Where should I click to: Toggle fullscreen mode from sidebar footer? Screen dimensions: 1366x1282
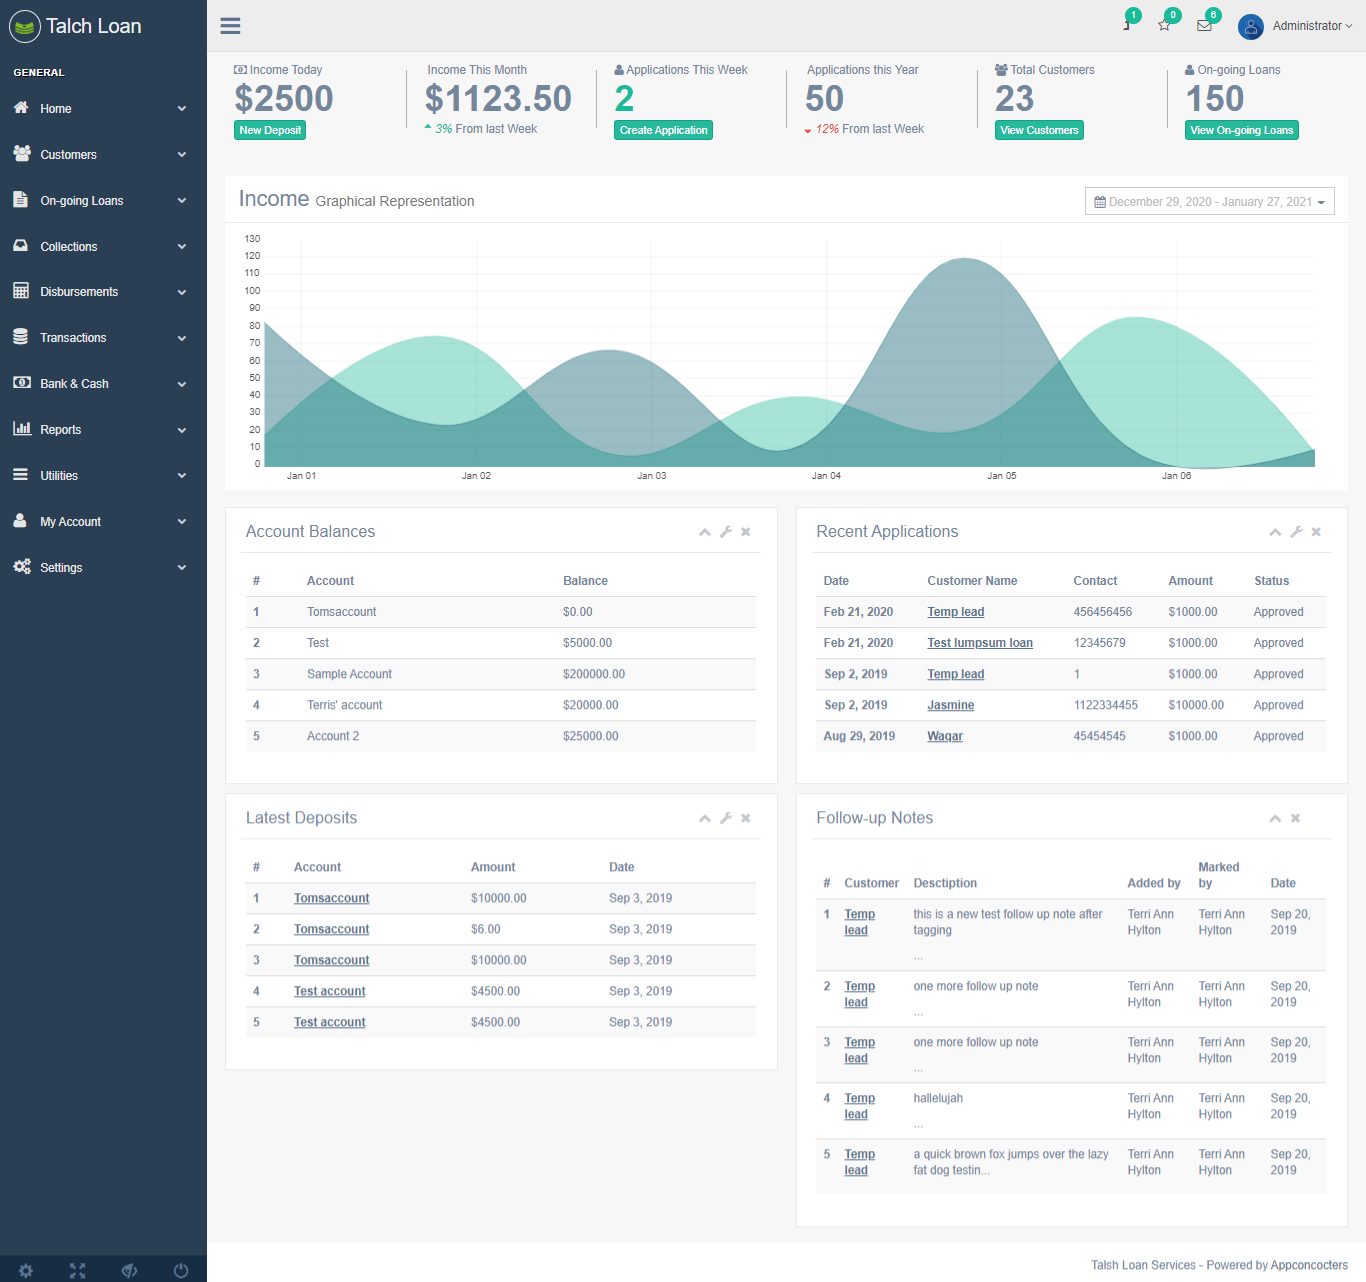tap(78, 1270)
